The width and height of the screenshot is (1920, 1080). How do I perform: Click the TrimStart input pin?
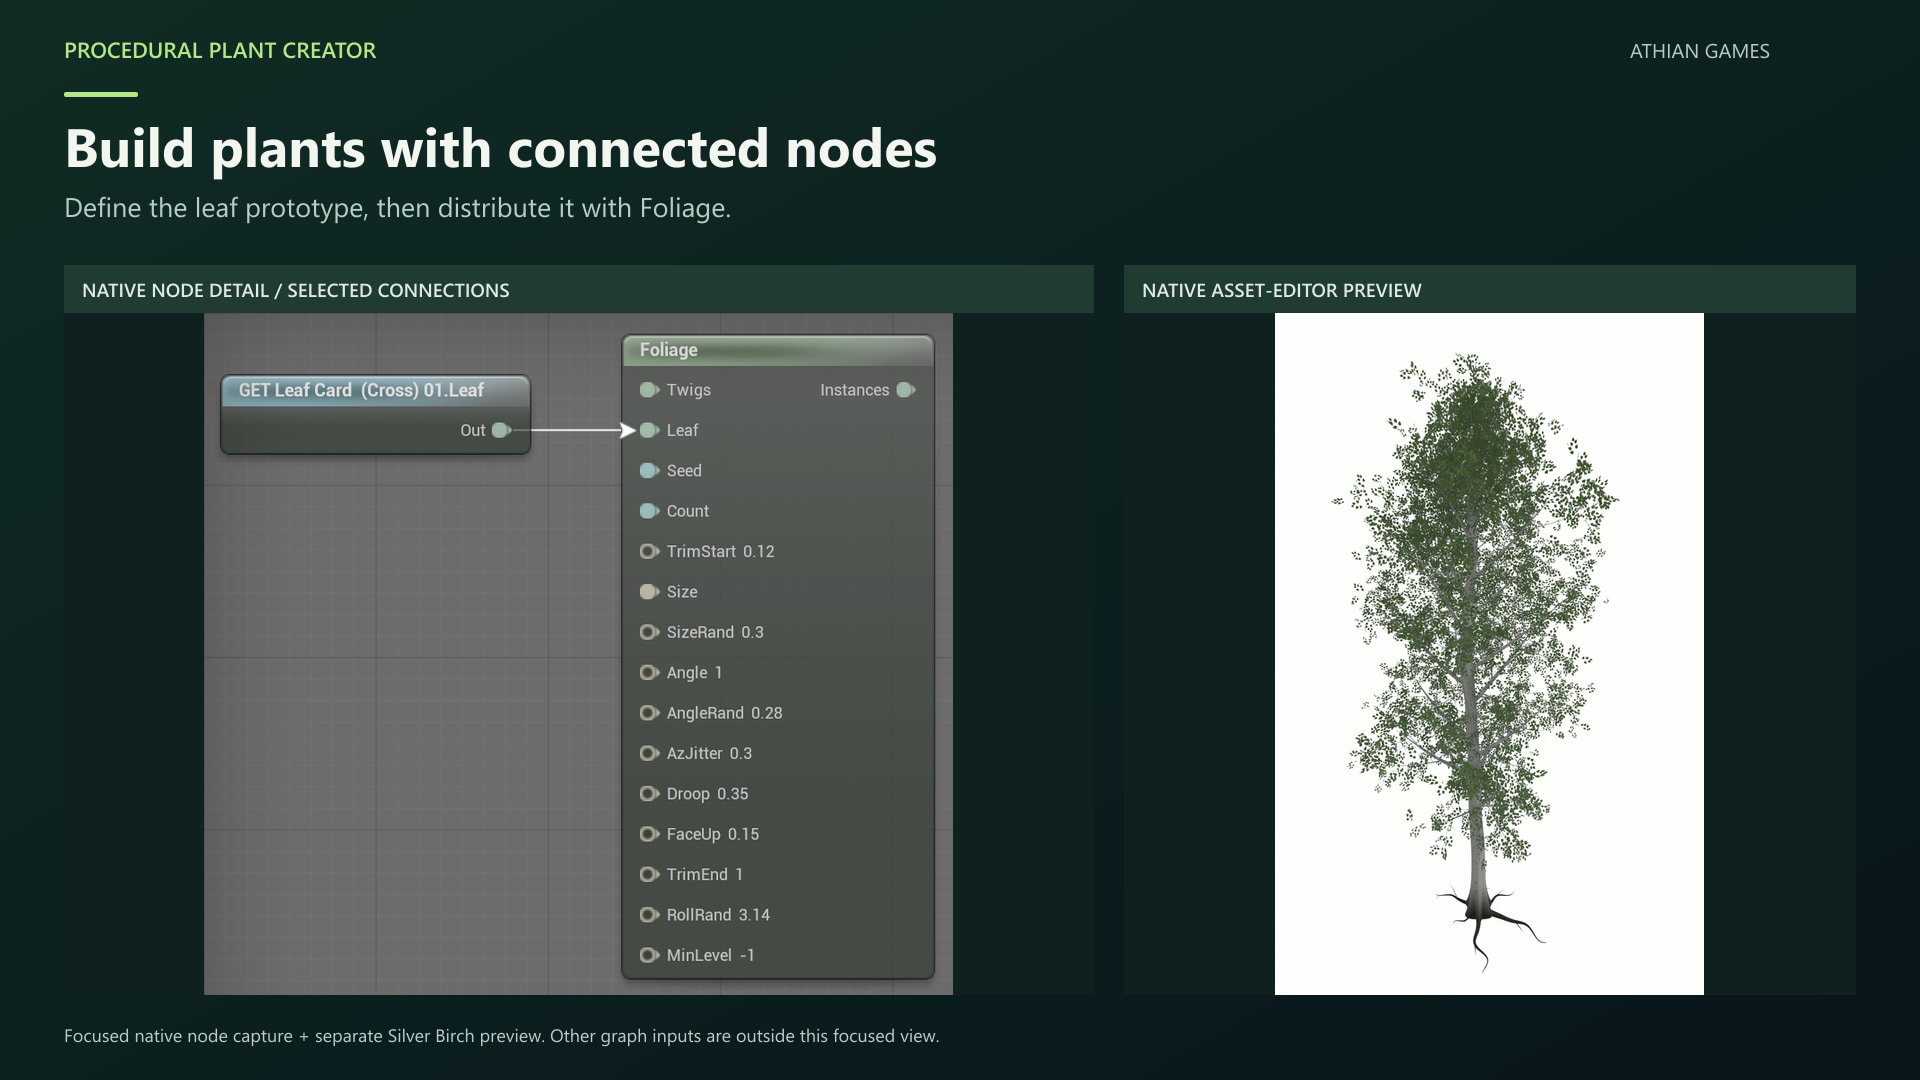point(649,552)
